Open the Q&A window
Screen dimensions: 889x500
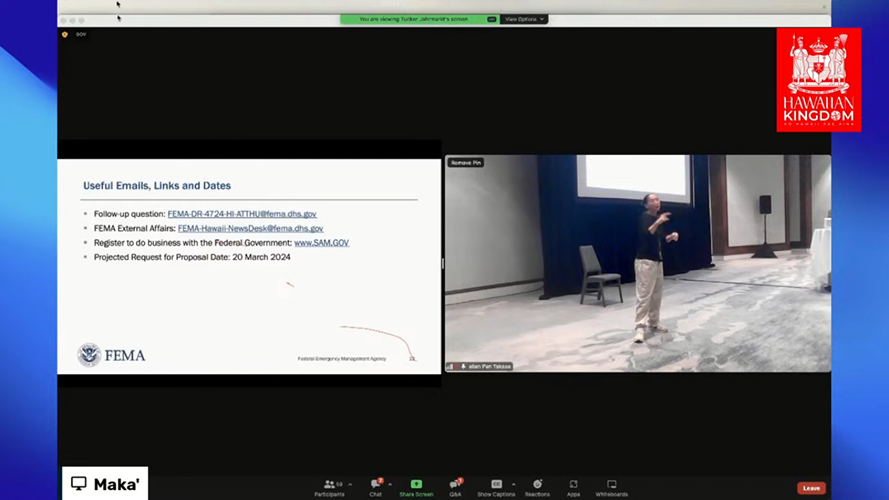(455, 486)
